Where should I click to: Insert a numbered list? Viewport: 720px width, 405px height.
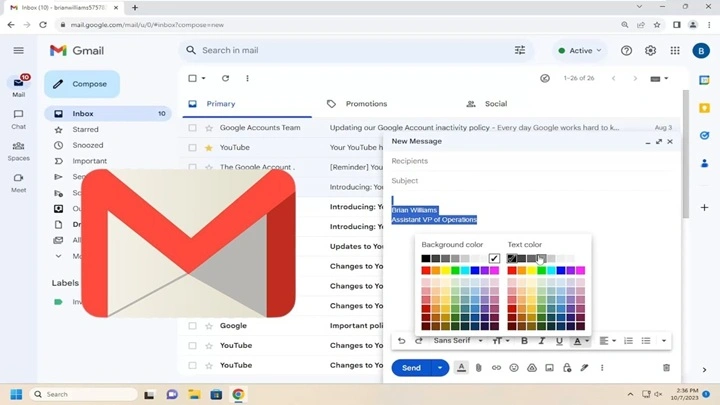pos(628,341)
